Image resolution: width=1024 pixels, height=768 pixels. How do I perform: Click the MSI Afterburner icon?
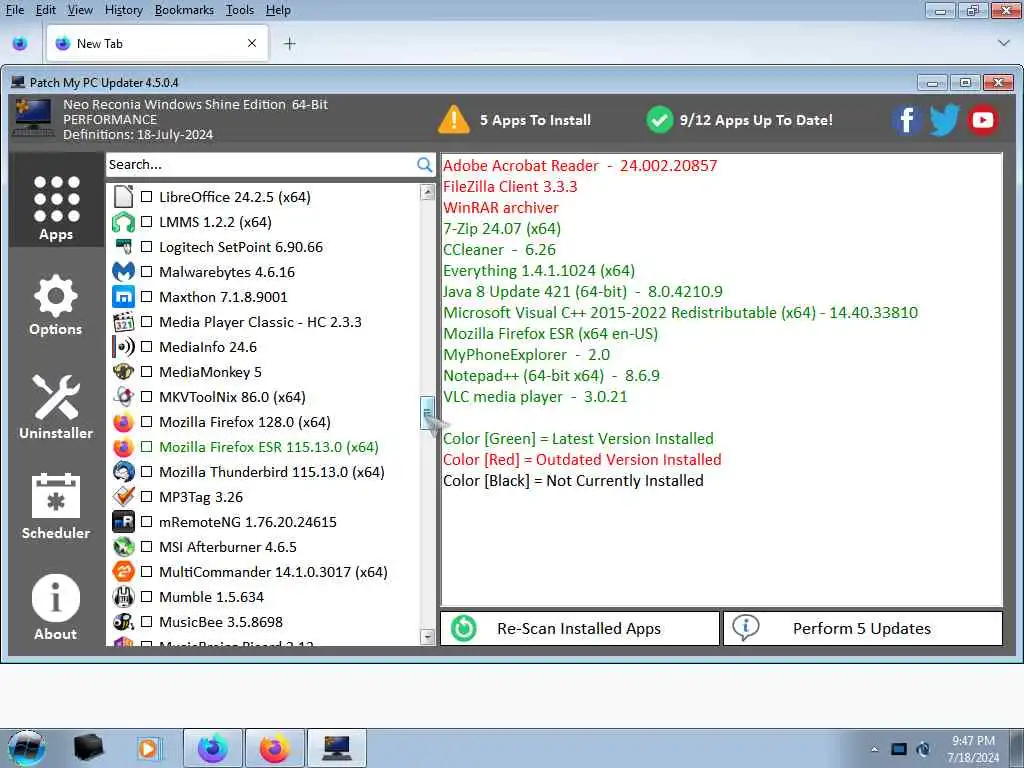123,547
